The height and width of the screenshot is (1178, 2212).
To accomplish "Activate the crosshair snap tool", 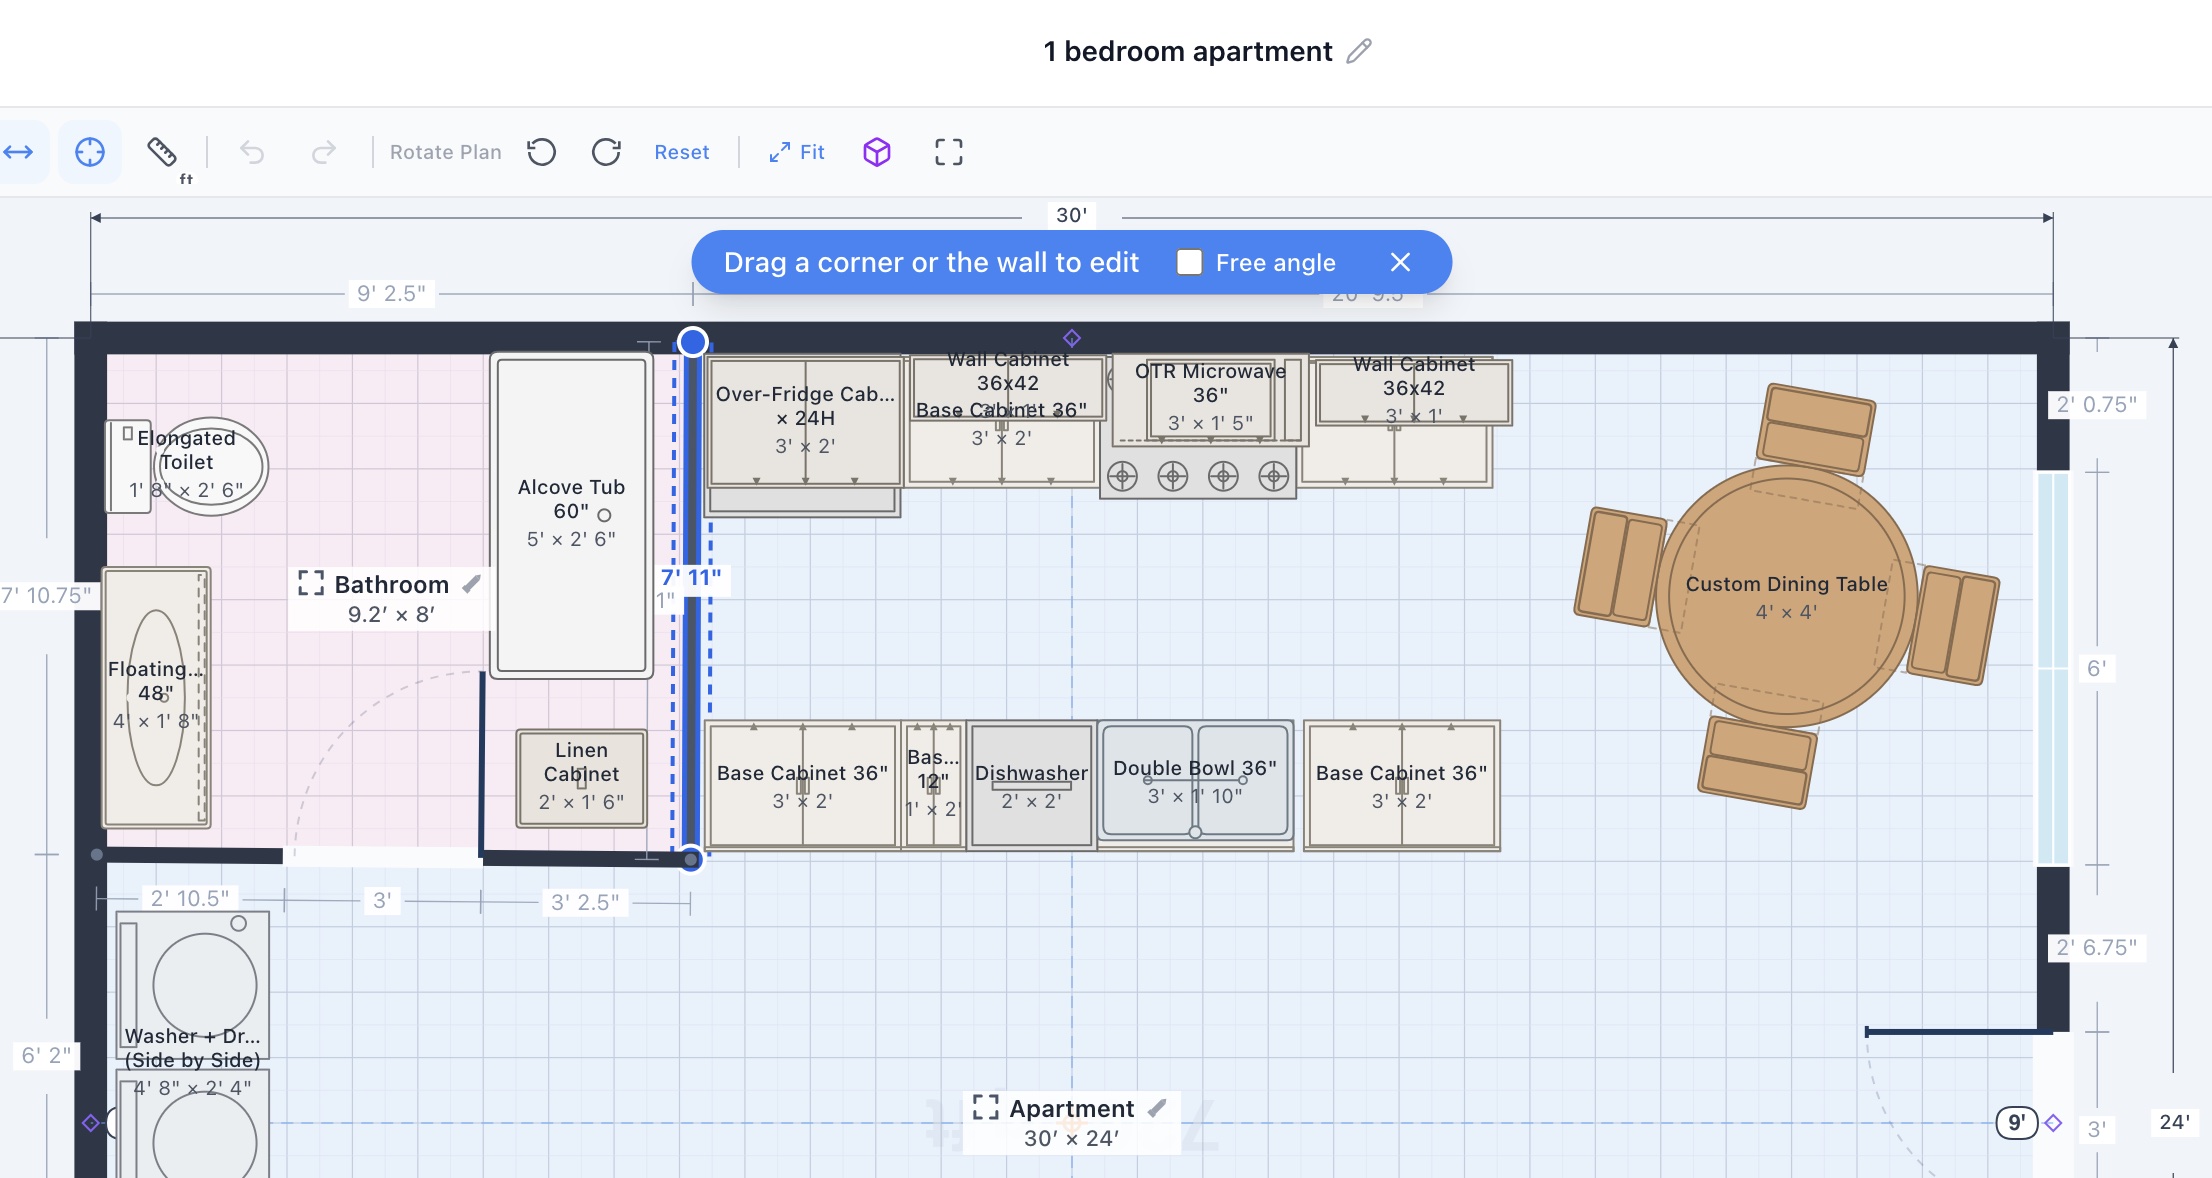I will tap(90, 152).
